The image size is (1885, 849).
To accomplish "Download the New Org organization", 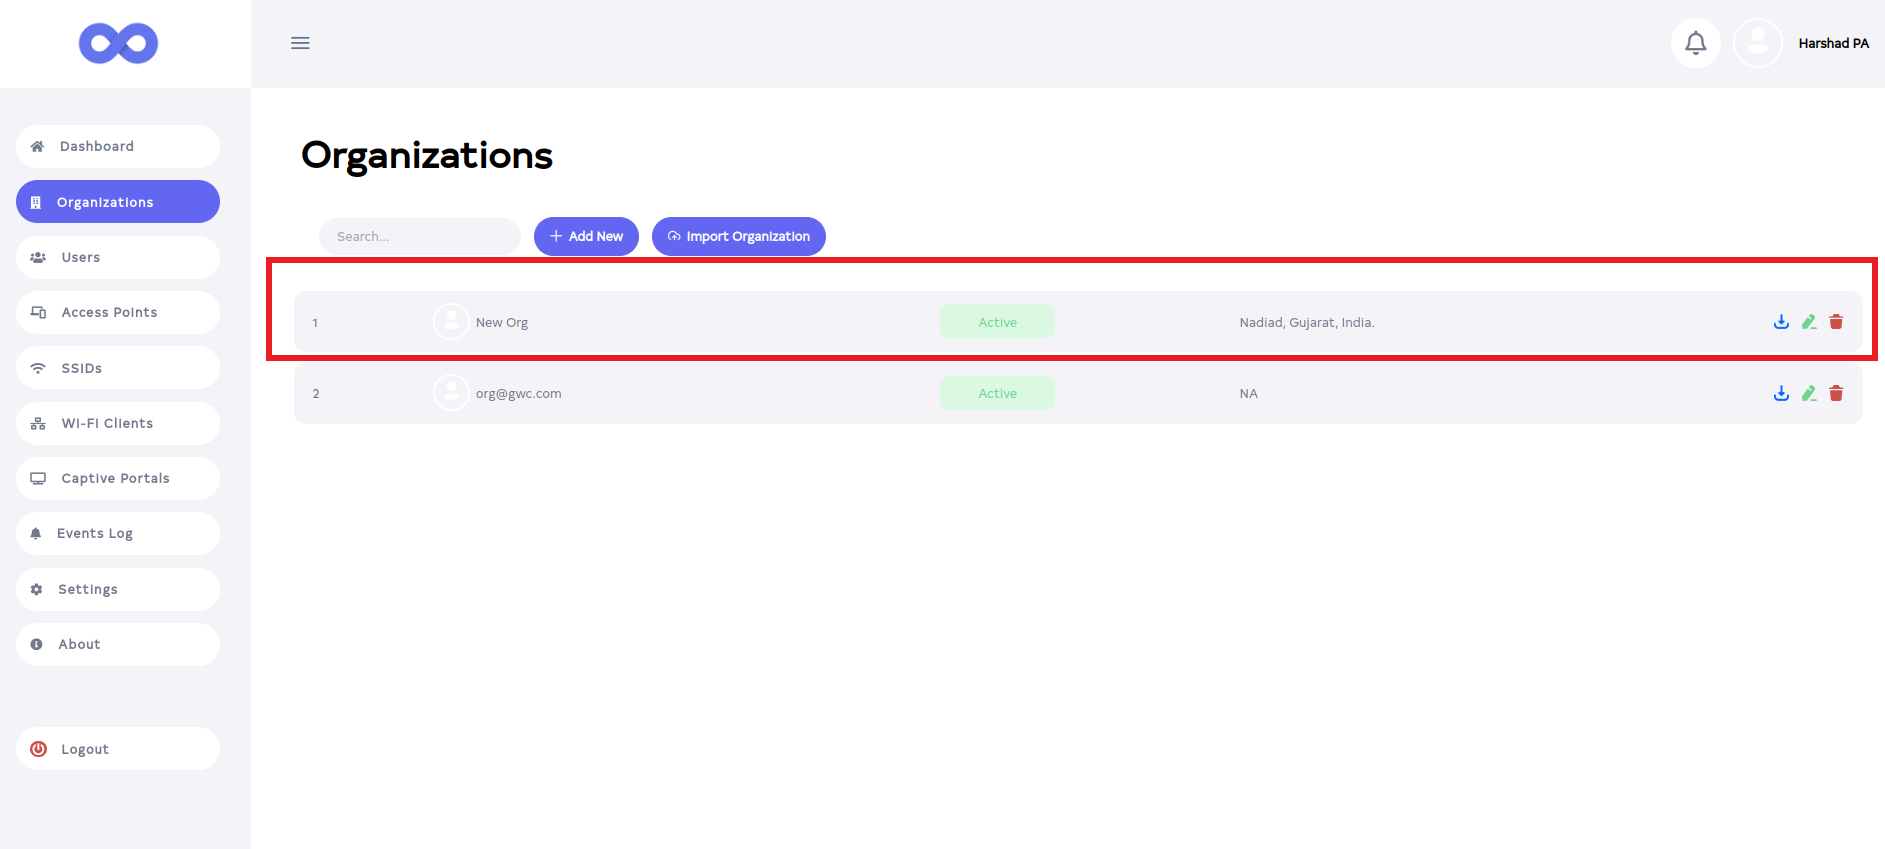I will pyautogui.click(x=1781, y=322).
